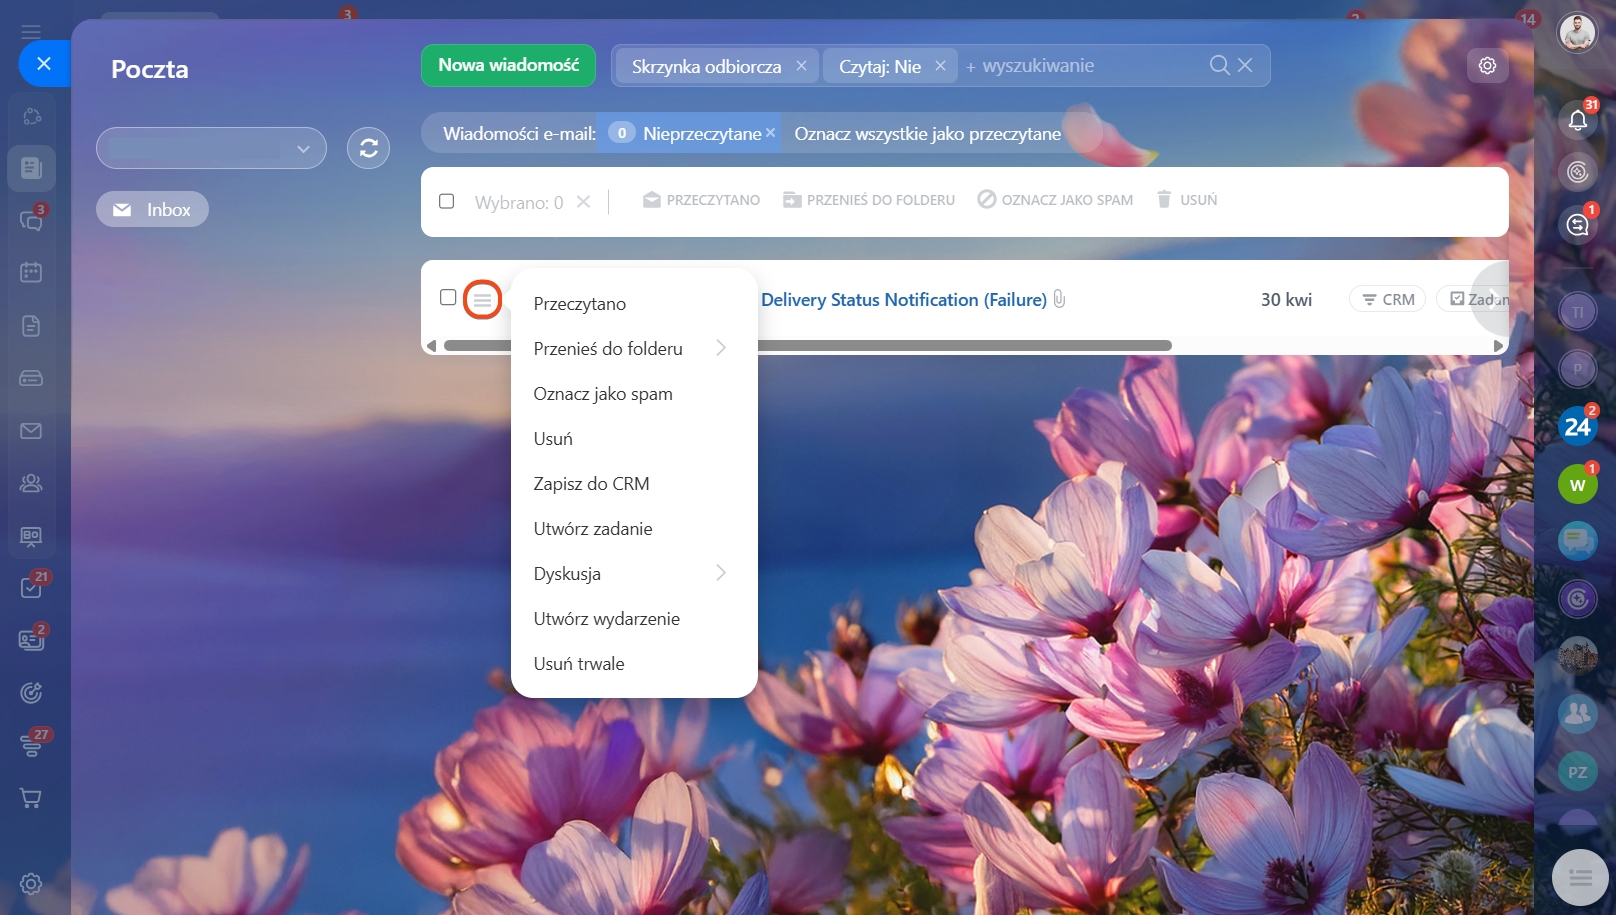The image size is (1616, 915).
Task: Click the attachment paperclip icon on email
Action: 1059,299
